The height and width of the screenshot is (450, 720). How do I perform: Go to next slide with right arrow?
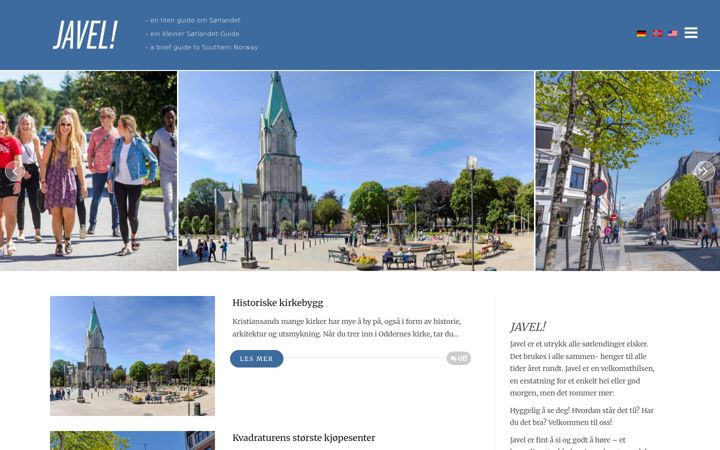704,171
